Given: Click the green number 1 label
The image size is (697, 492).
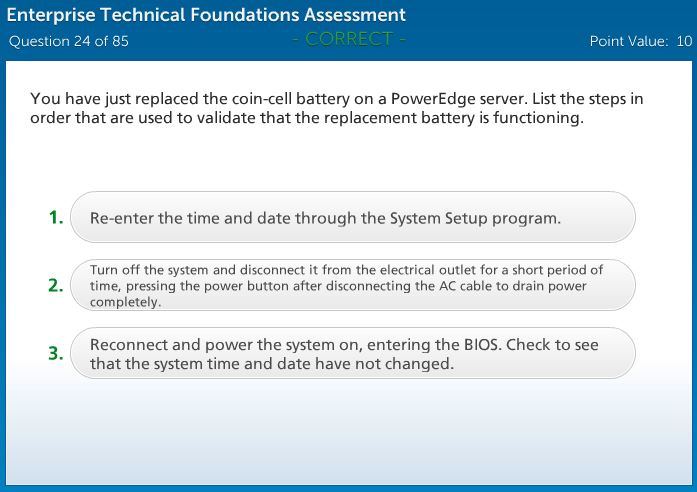Looking at the screenshot, I should pos(56,217).
